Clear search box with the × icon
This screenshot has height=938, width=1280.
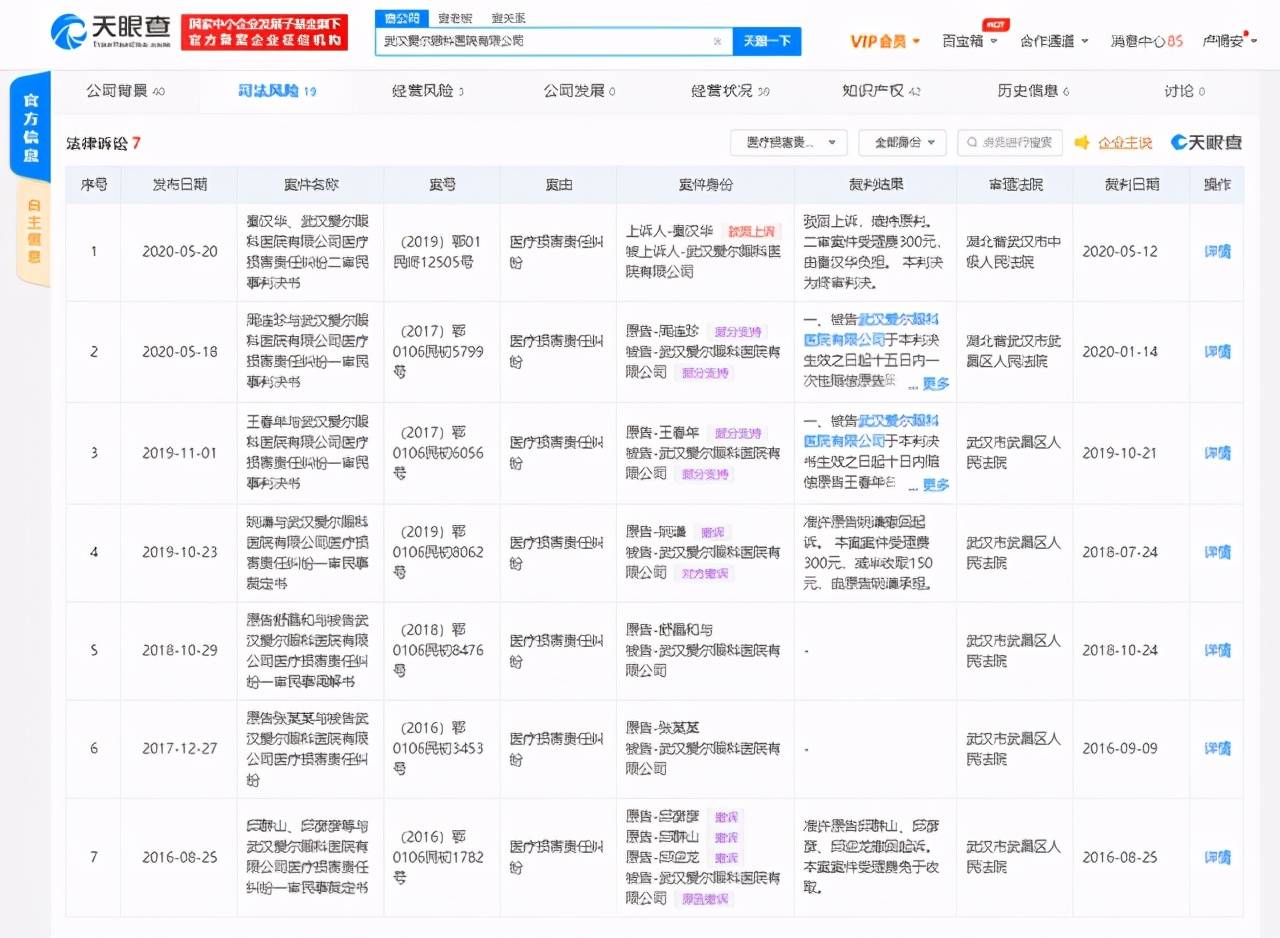point(717,43)
